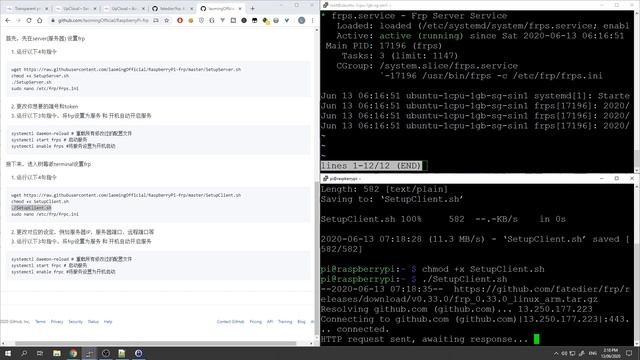Image resolution: width=640 pixels, height=360 pixels.
Task: Open the round black taskbar app icon
Action: (x=106, y=353)
